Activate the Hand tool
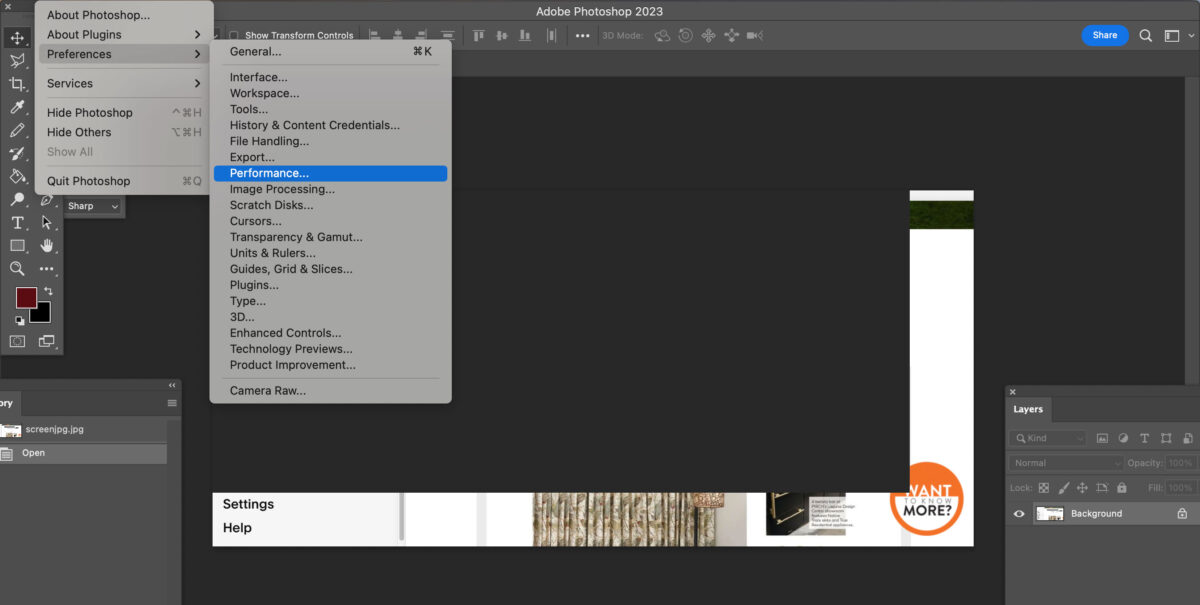 [x=46, y=245]
